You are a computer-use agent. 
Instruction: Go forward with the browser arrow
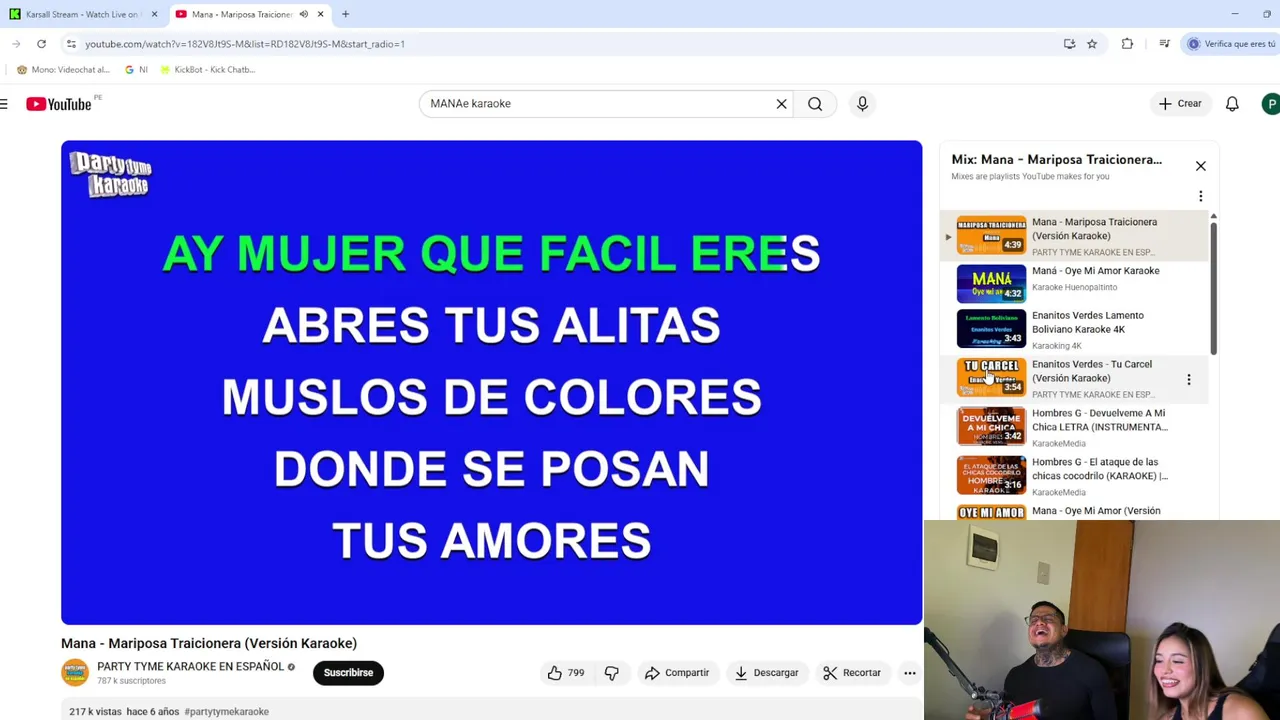(16, 44)
